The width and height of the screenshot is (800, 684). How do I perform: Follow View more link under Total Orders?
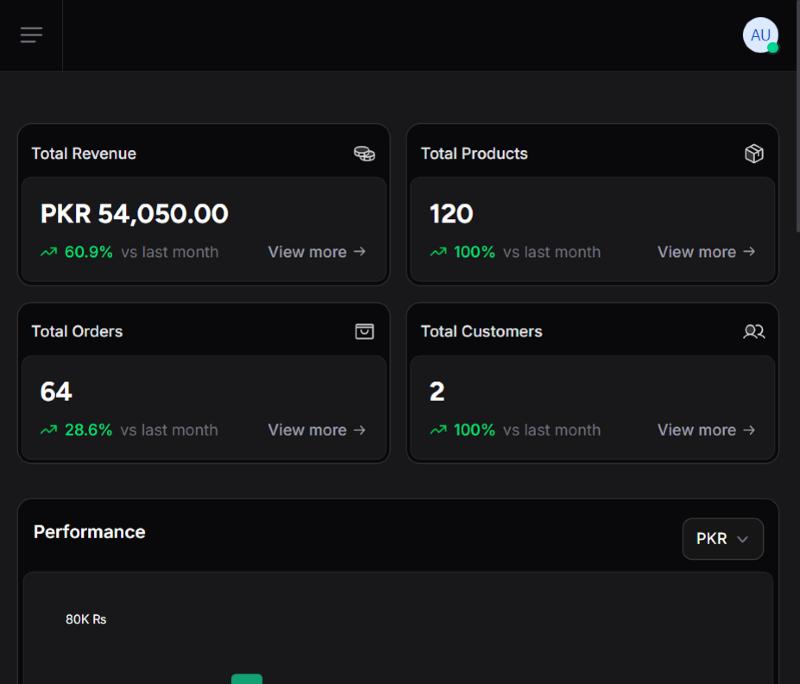tap(317, 430)
